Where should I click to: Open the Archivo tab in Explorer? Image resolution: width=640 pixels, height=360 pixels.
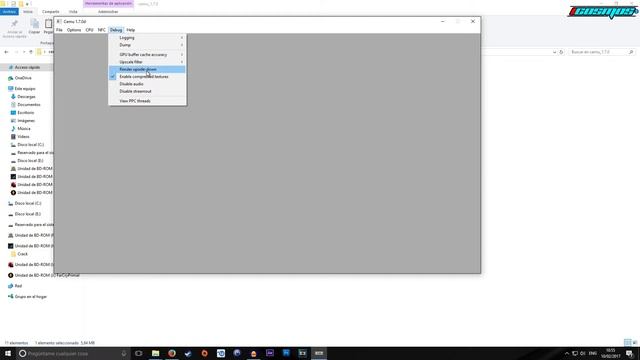9,12
